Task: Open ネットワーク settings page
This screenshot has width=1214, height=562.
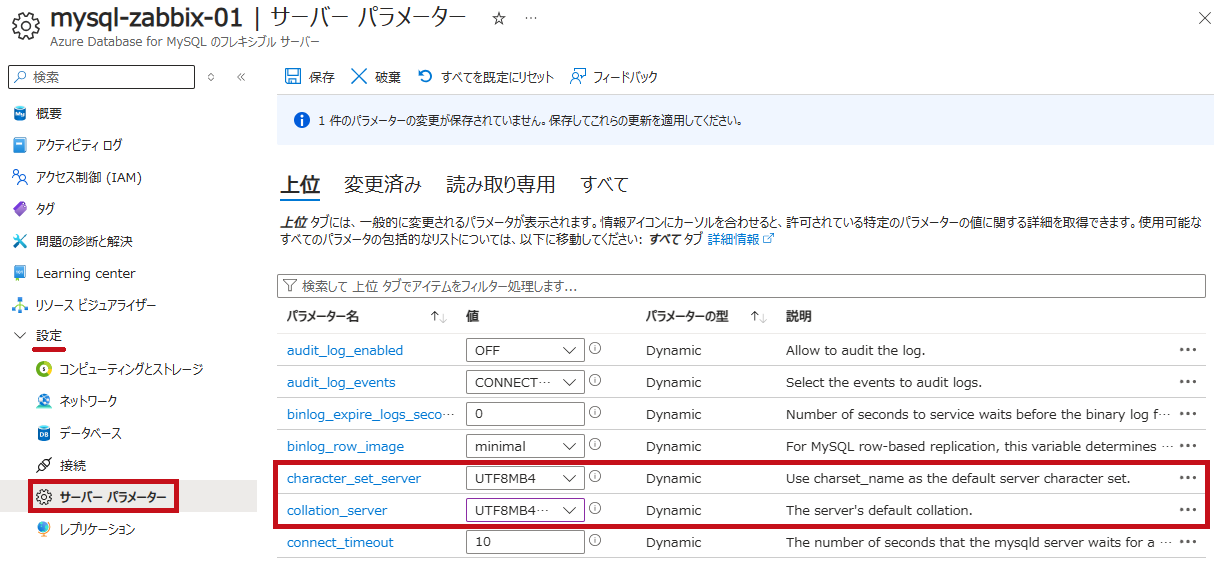Action: pos(88,401)
